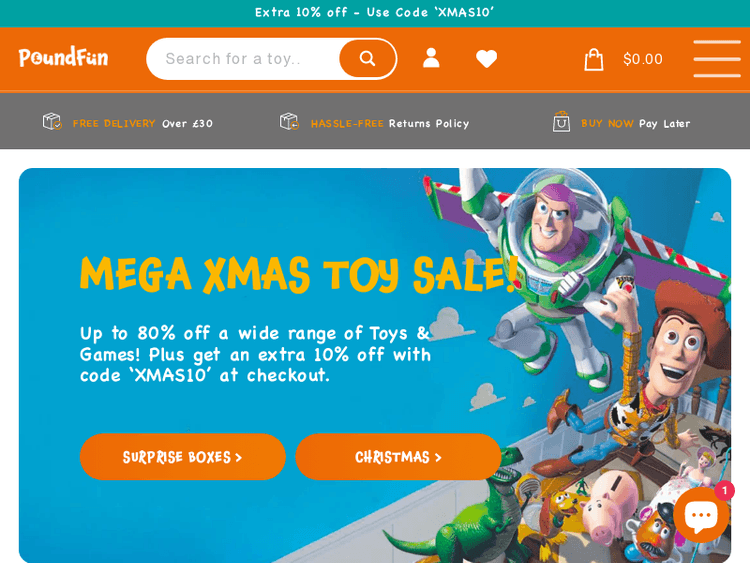This screenshot has width=750, height=563.
Task: Click the PoundFun logo
Action: click(64, 57)
